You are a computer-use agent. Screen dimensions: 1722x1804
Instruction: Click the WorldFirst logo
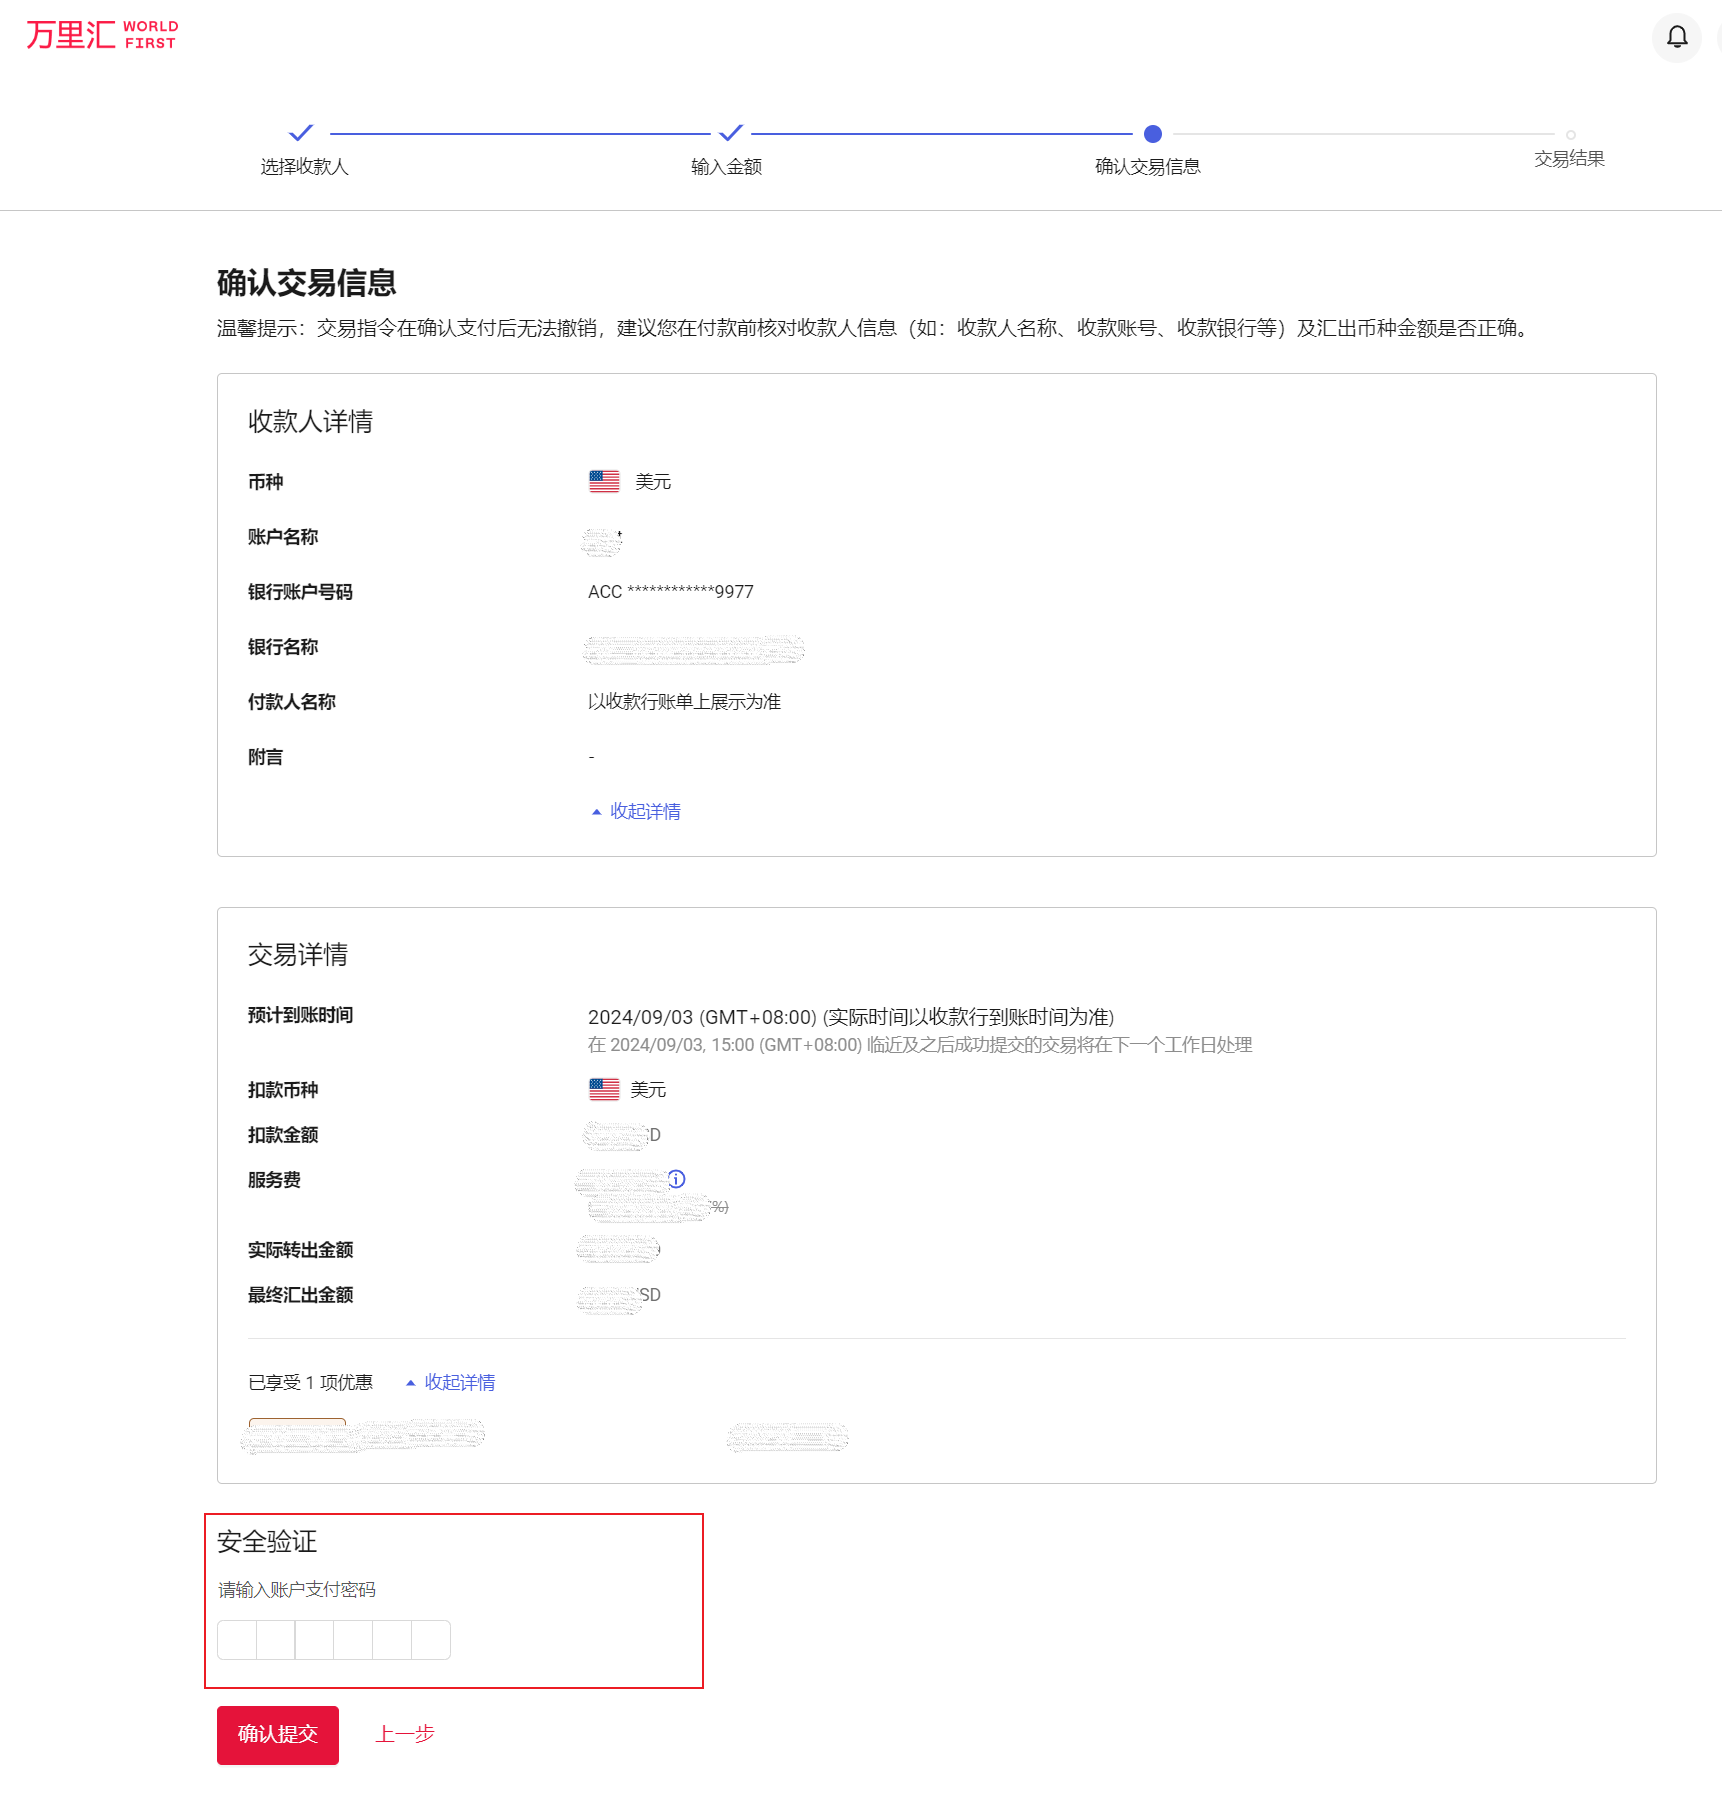(102, 35)
